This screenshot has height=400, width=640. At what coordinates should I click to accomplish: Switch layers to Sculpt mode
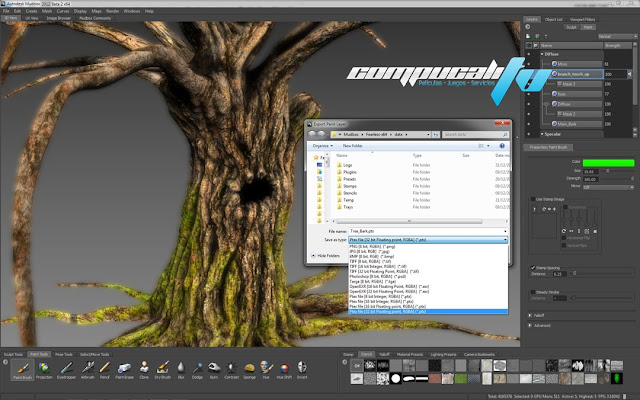(x=571, y=27)
